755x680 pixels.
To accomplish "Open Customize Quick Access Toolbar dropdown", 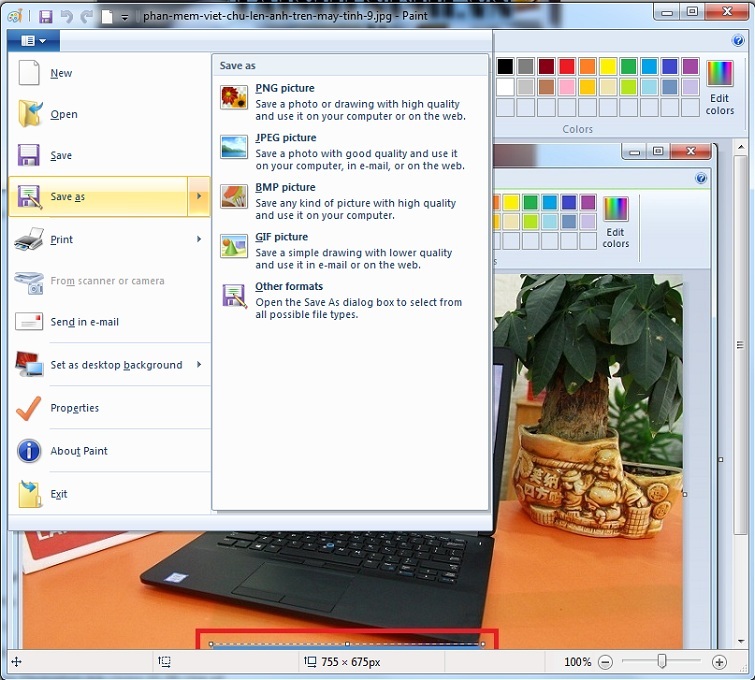I will click(x=125, y=17).
